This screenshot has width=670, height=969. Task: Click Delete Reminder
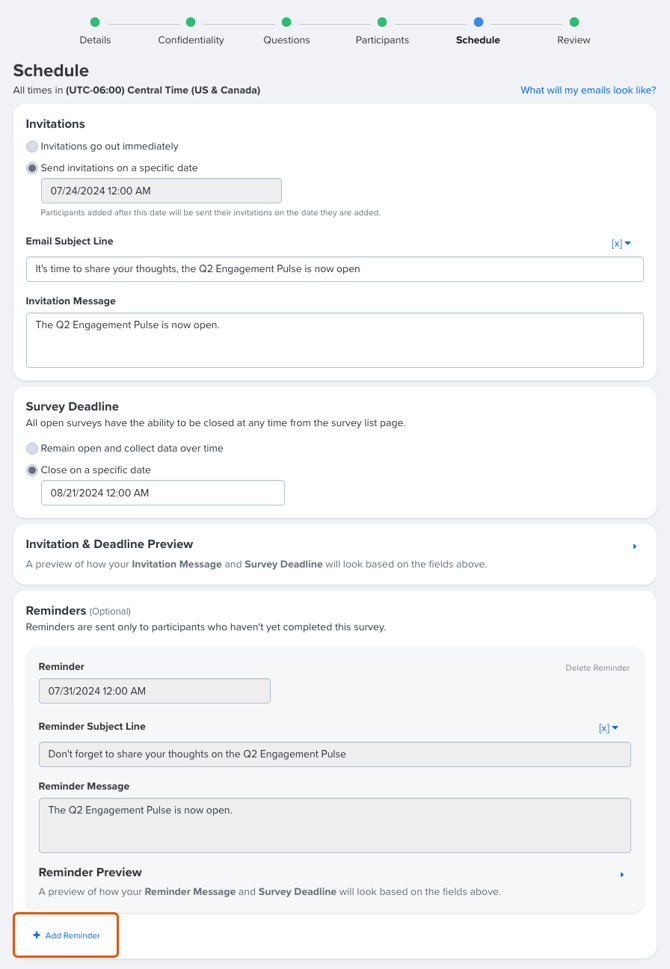(597, 668)
